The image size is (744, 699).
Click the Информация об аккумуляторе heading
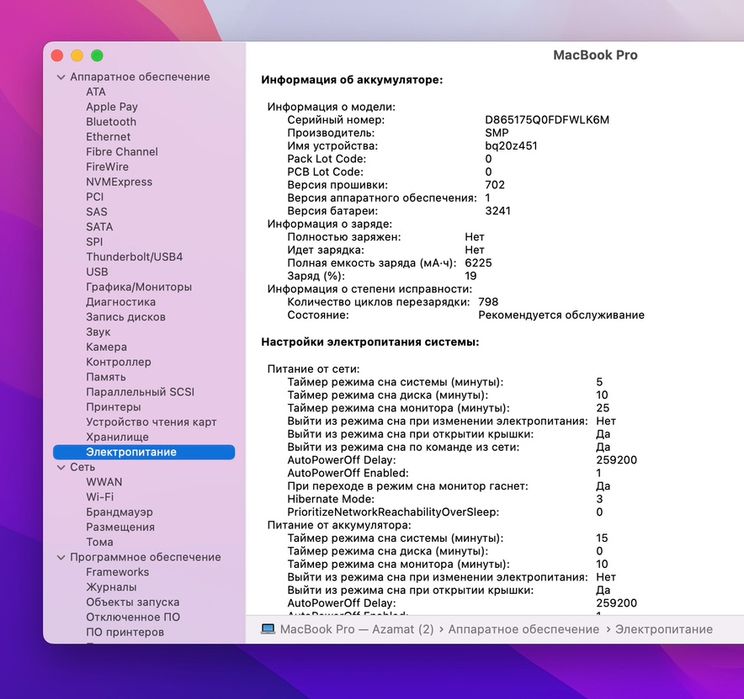point(352,80)
